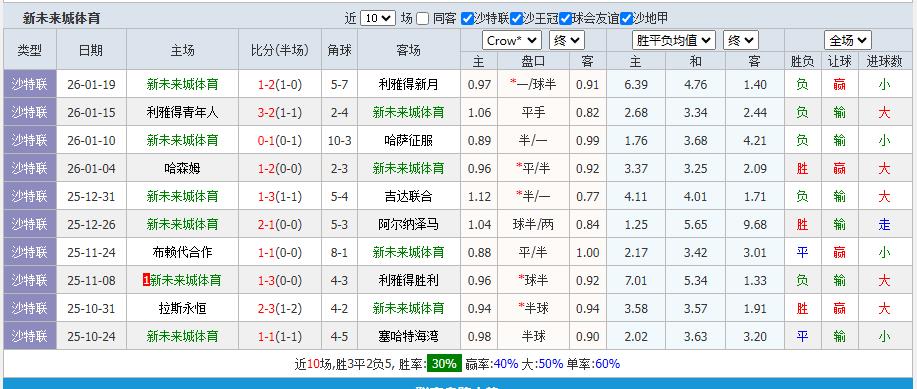
Task: Click score 1-2(1-0) for 26-01-19 match
Action: click(280, 84)
